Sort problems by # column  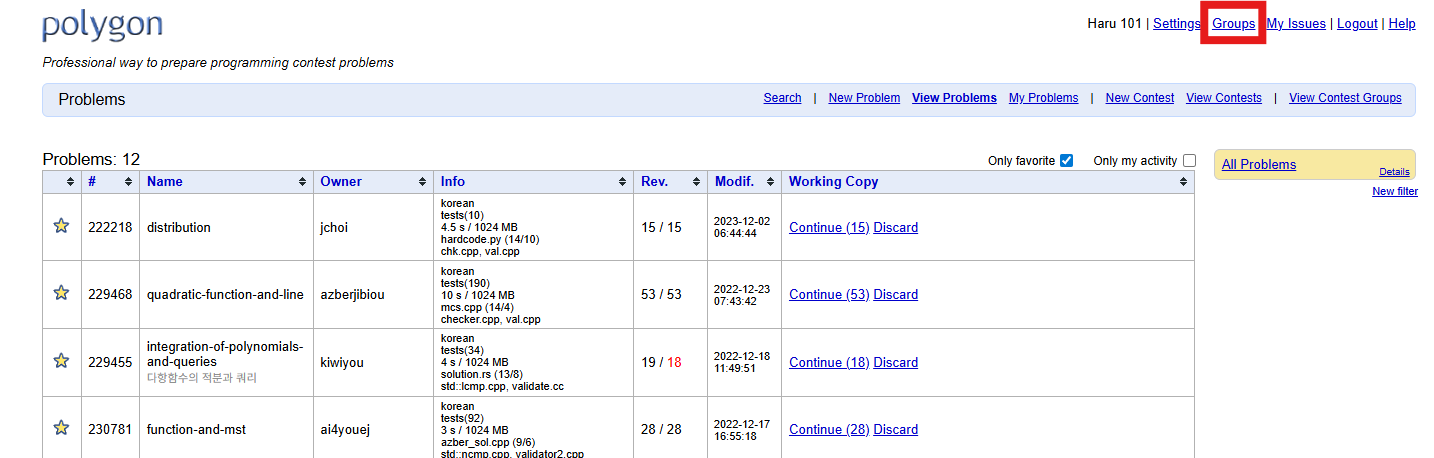pyautogui.click(x=110, y=182)
